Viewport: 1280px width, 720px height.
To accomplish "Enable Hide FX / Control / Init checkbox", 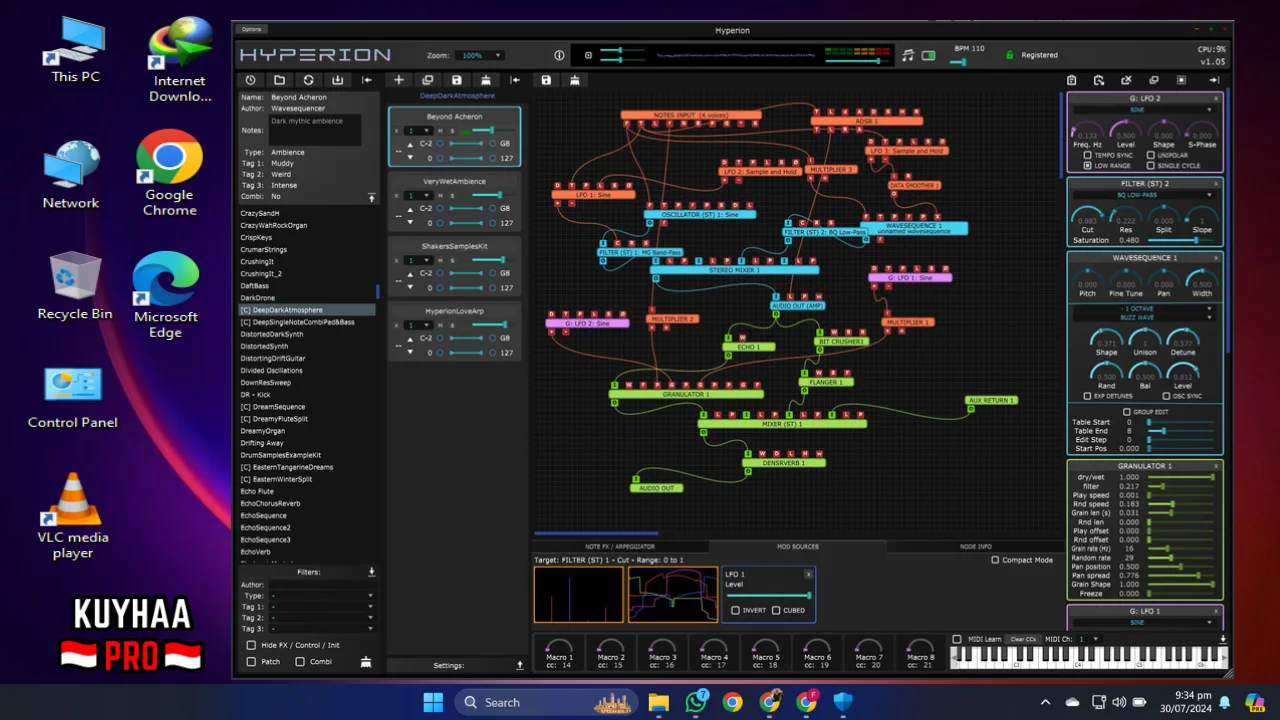I will 251,645.
